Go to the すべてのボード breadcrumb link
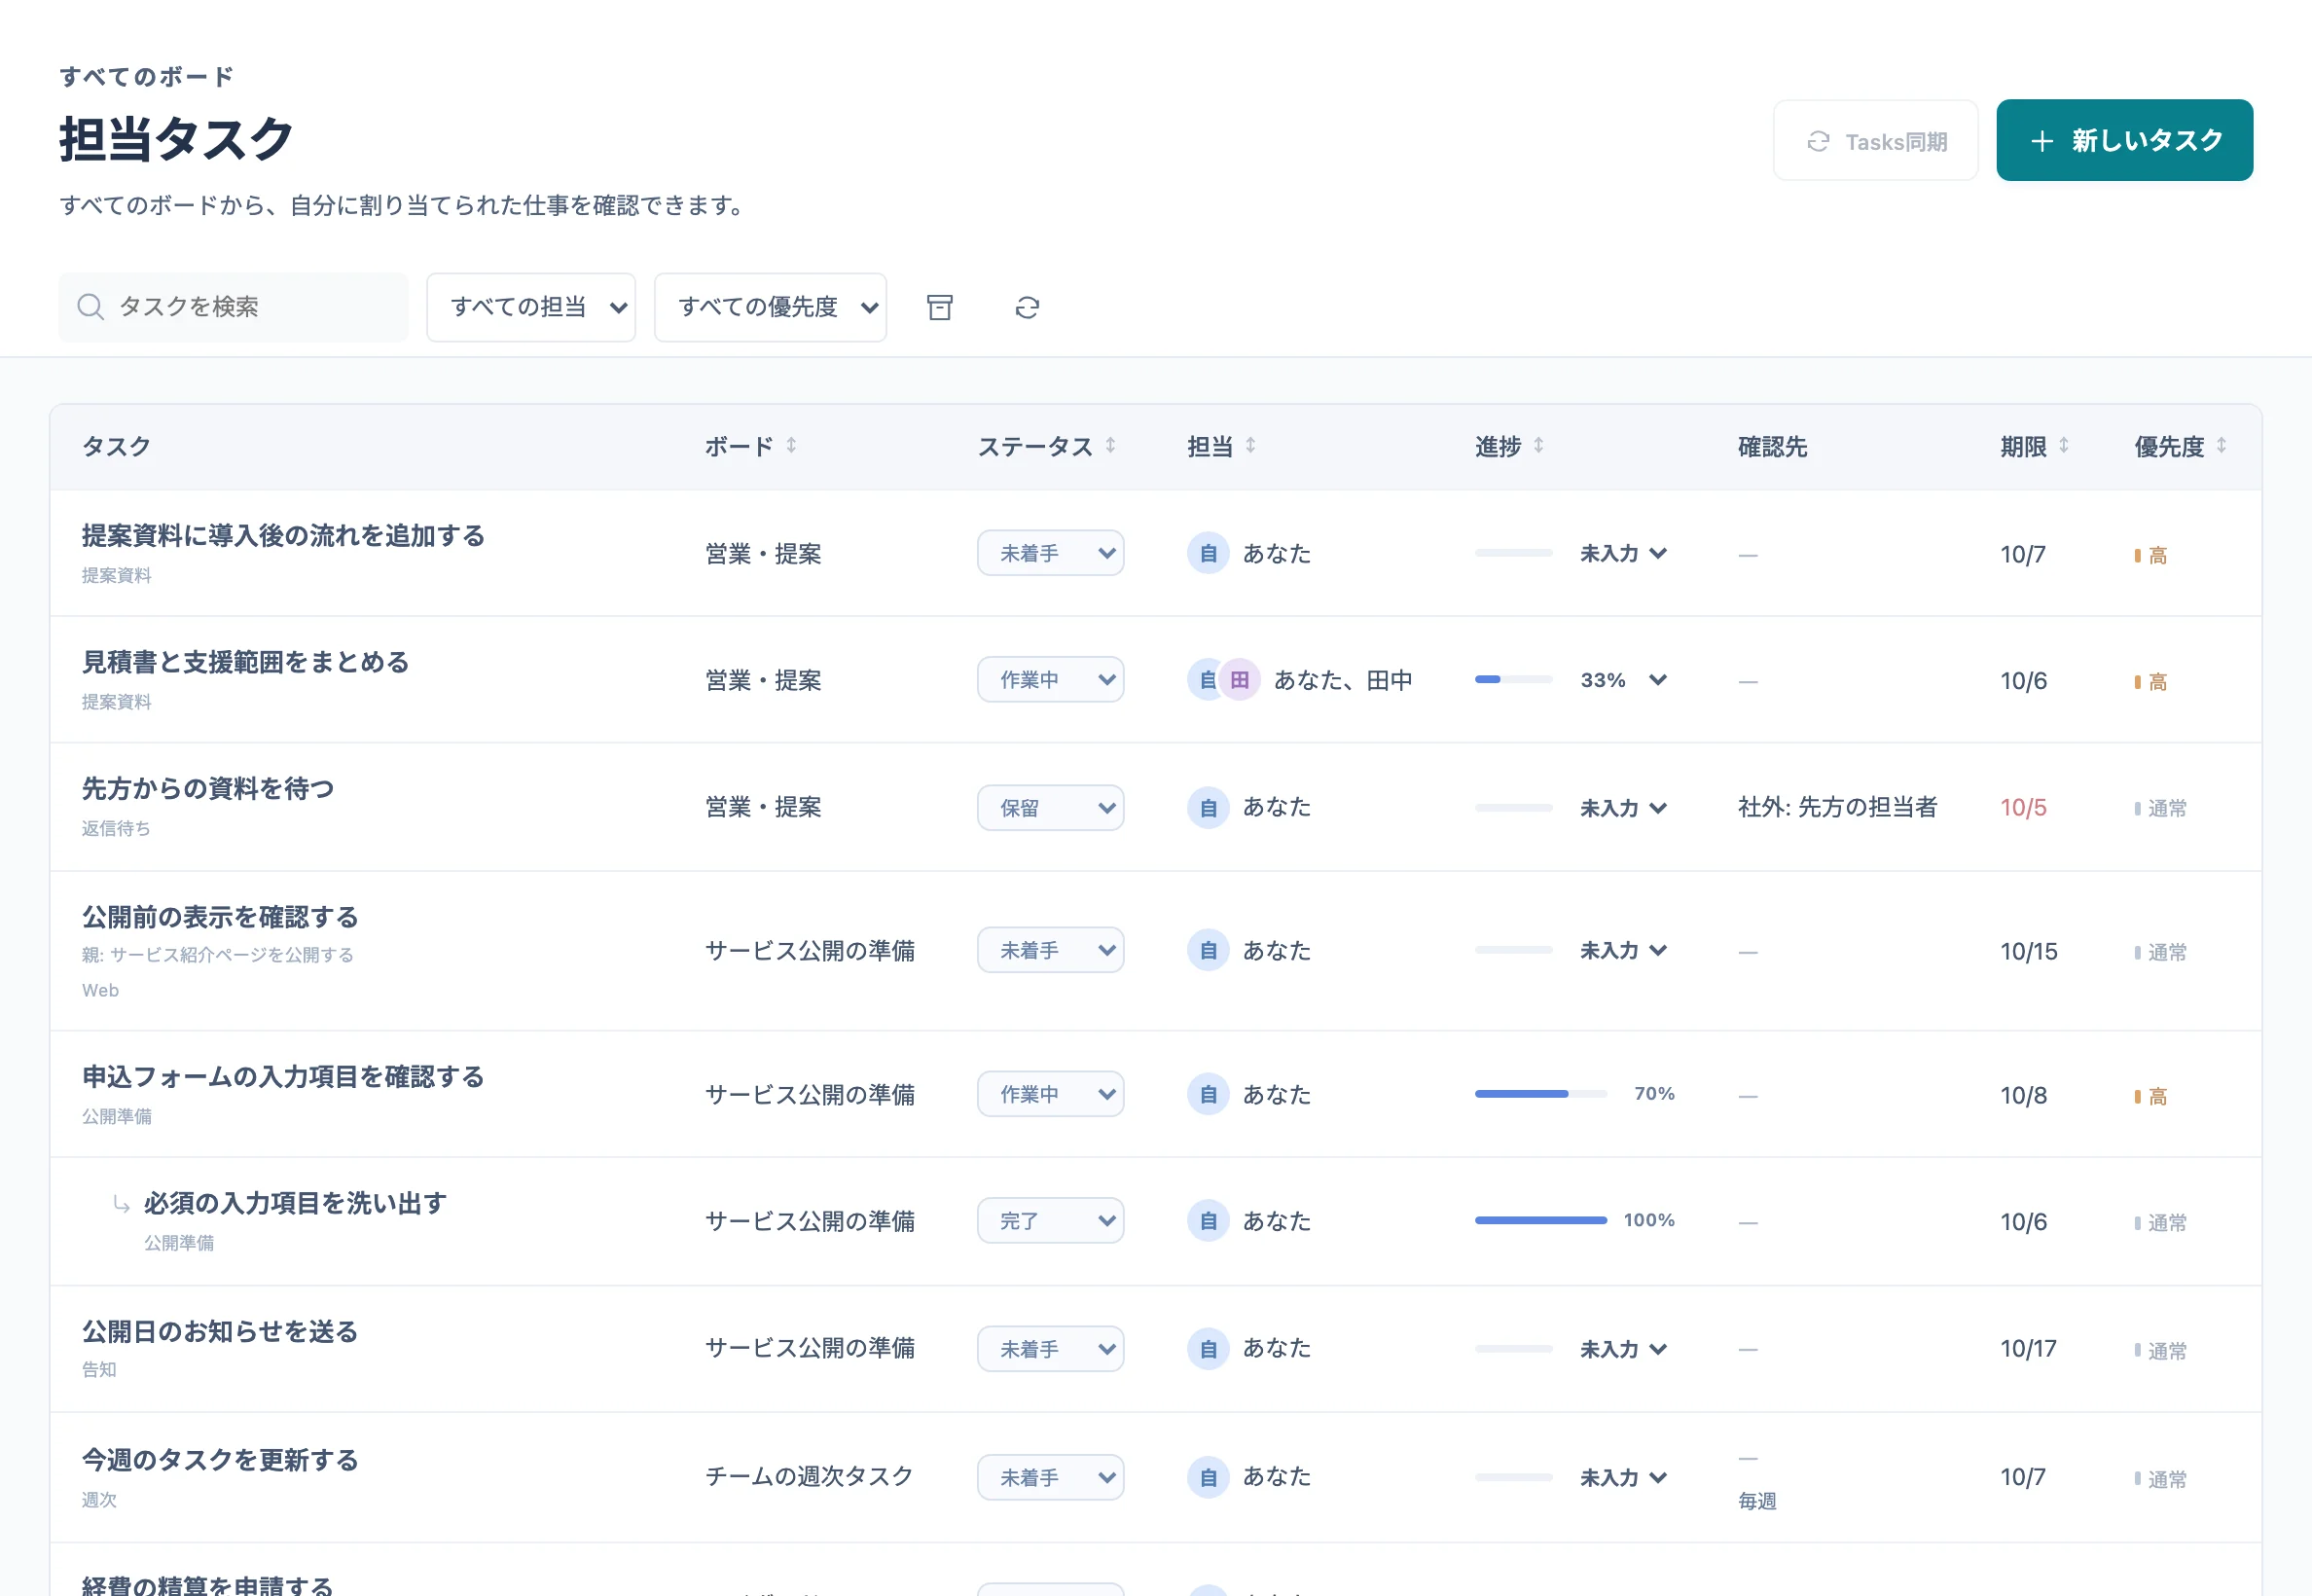This screenshot has width=2312, height=1596. (x=146, y=77)
